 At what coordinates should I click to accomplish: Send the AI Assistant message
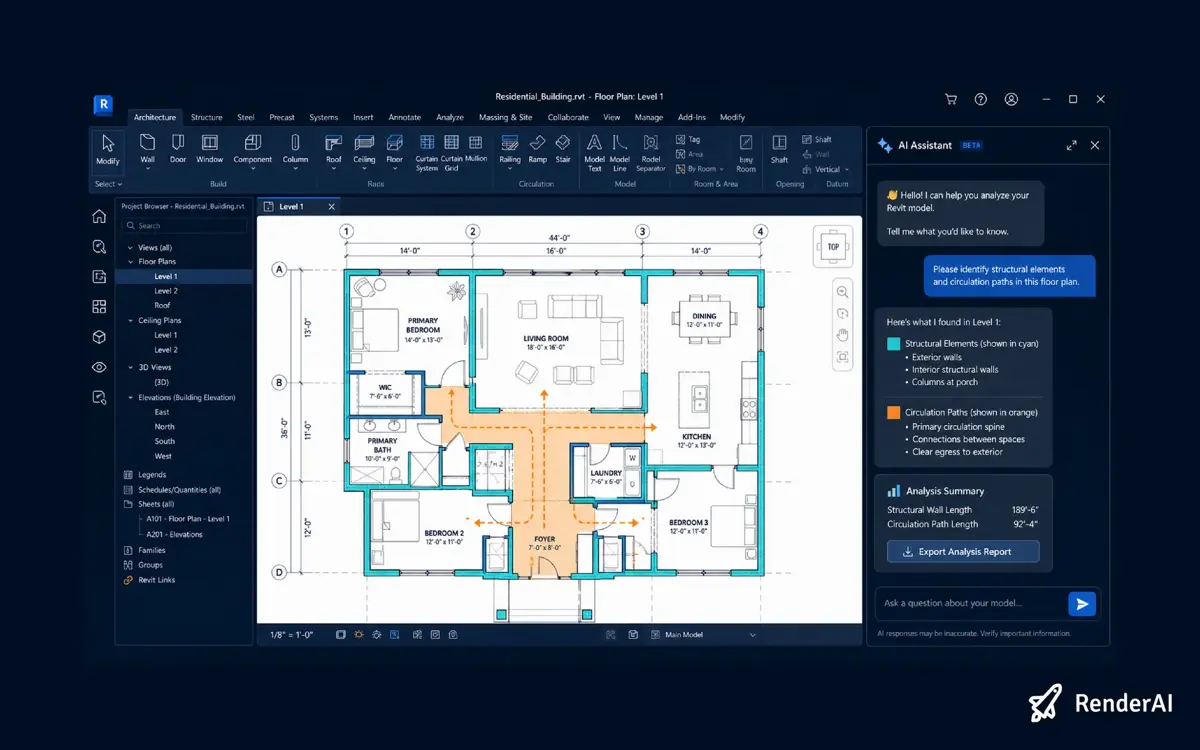point(1081,603)
